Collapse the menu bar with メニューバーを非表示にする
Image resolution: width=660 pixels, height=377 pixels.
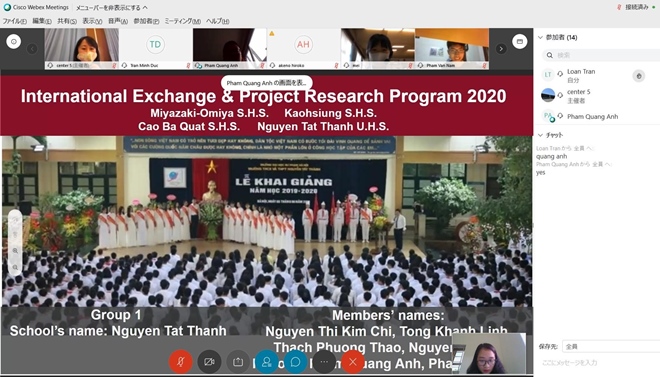pos(112,8)
